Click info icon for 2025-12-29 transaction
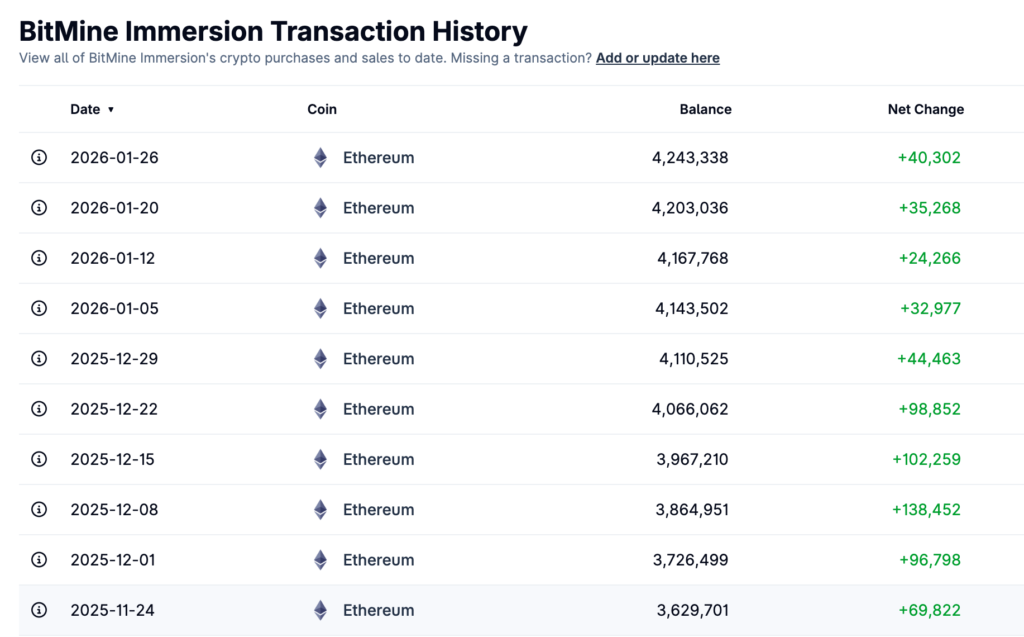1024x637 pixels. pyautogui.click(x=39, y=358)
